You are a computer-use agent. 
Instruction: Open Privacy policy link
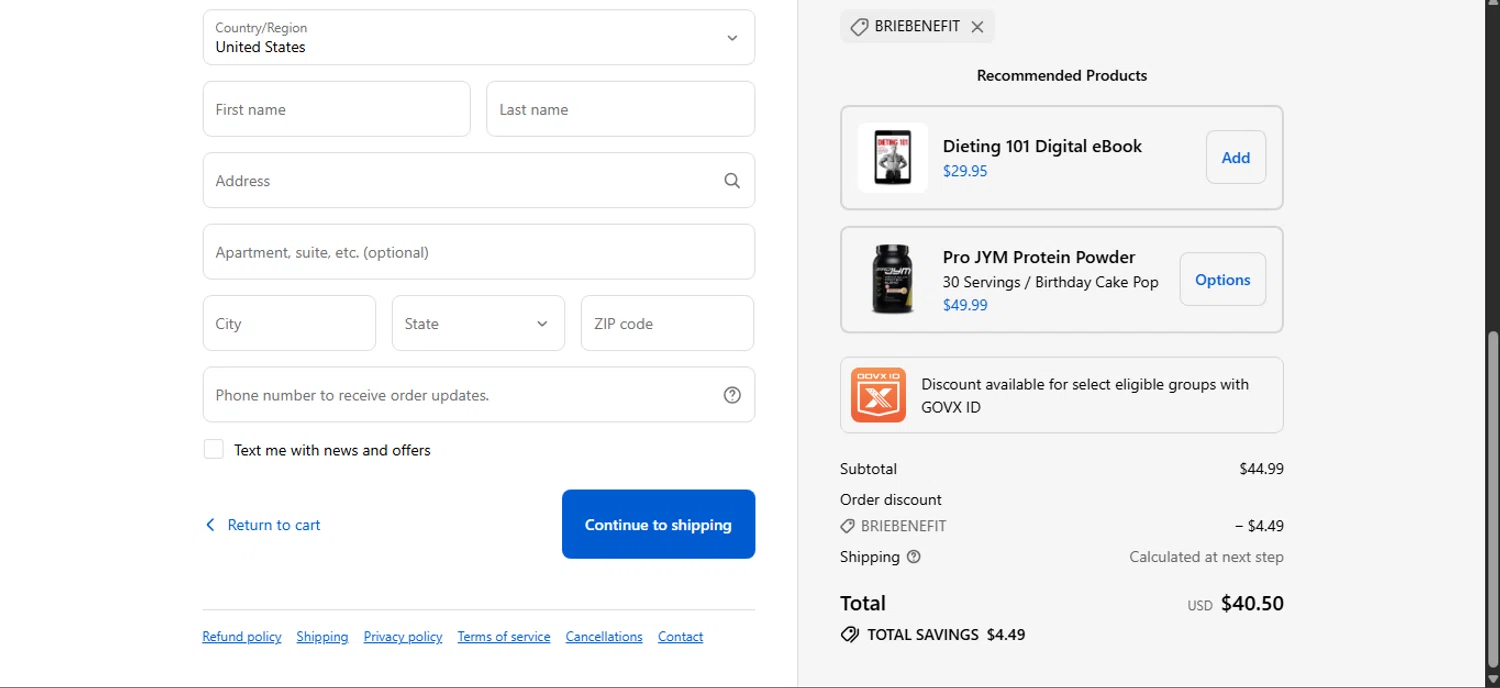tap(403, 637)
